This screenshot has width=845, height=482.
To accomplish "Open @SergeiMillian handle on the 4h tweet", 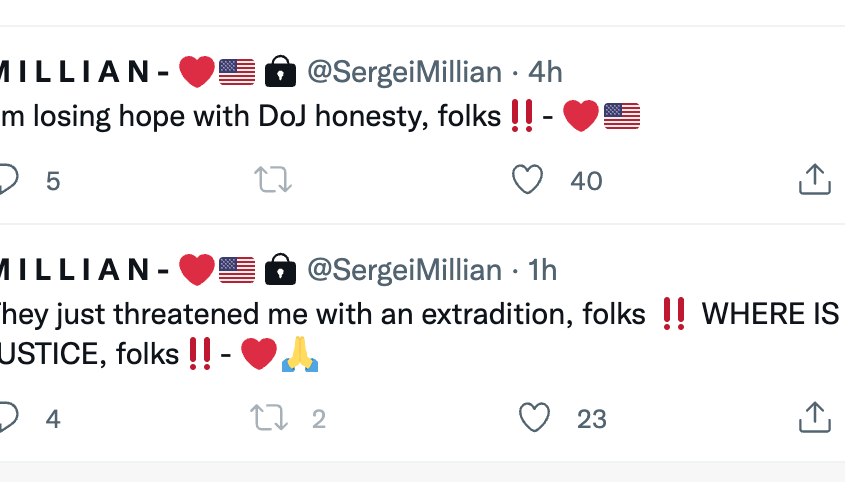I will 404,72.
